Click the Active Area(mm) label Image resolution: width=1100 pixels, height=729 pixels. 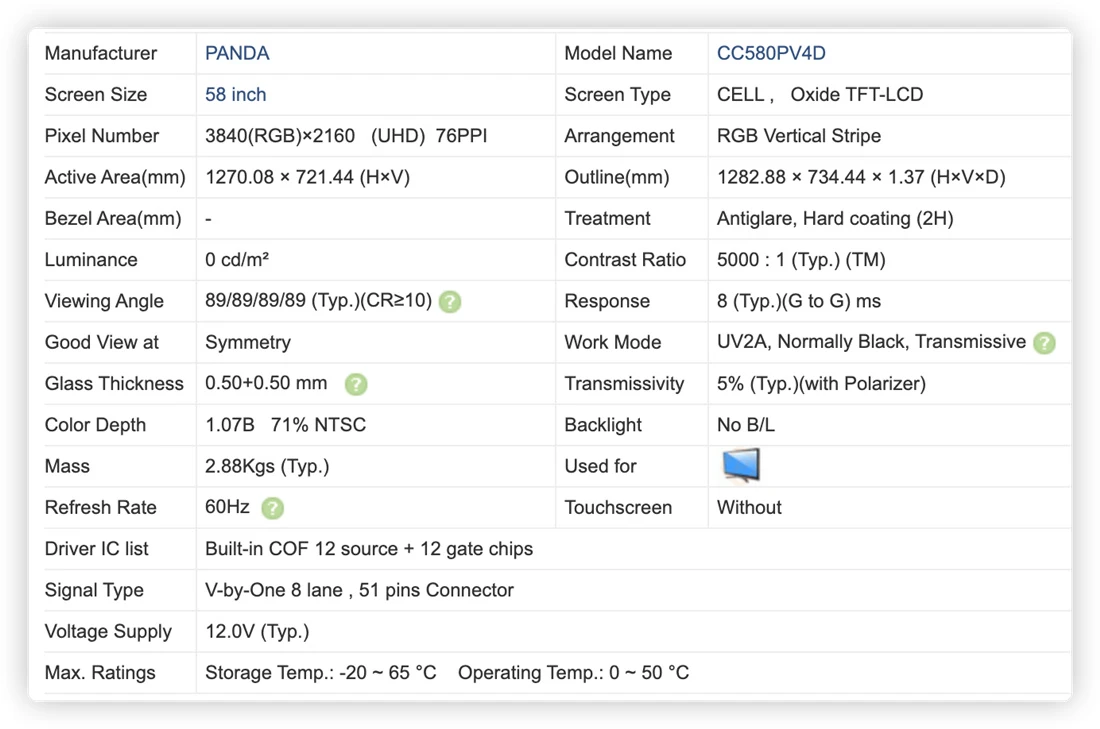[115, 178]
